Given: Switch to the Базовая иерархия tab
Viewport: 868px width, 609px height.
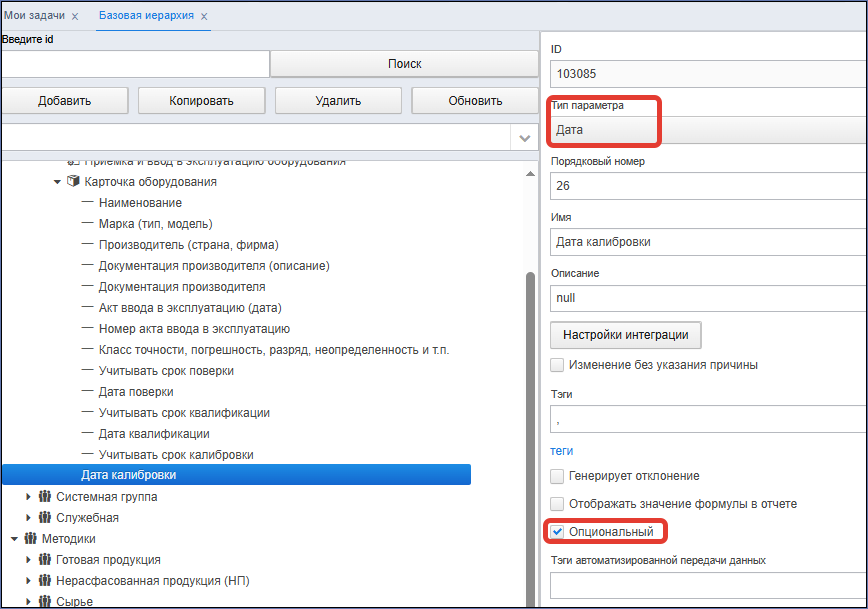Looking at the screenshot, I should 146,16.
